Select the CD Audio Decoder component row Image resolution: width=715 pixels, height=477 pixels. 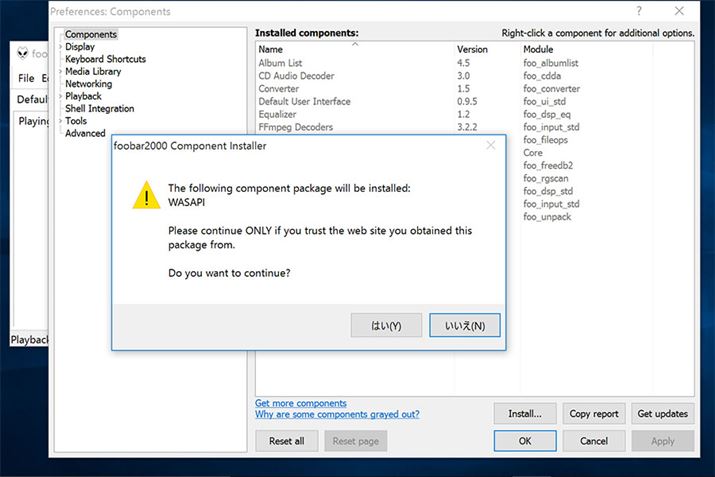(474, 76)
